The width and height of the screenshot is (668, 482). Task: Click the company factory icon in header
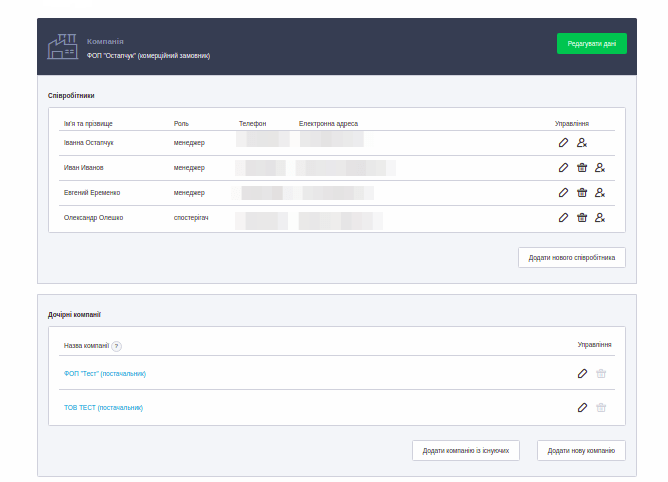pyautogui.click(x=64, y=47)
